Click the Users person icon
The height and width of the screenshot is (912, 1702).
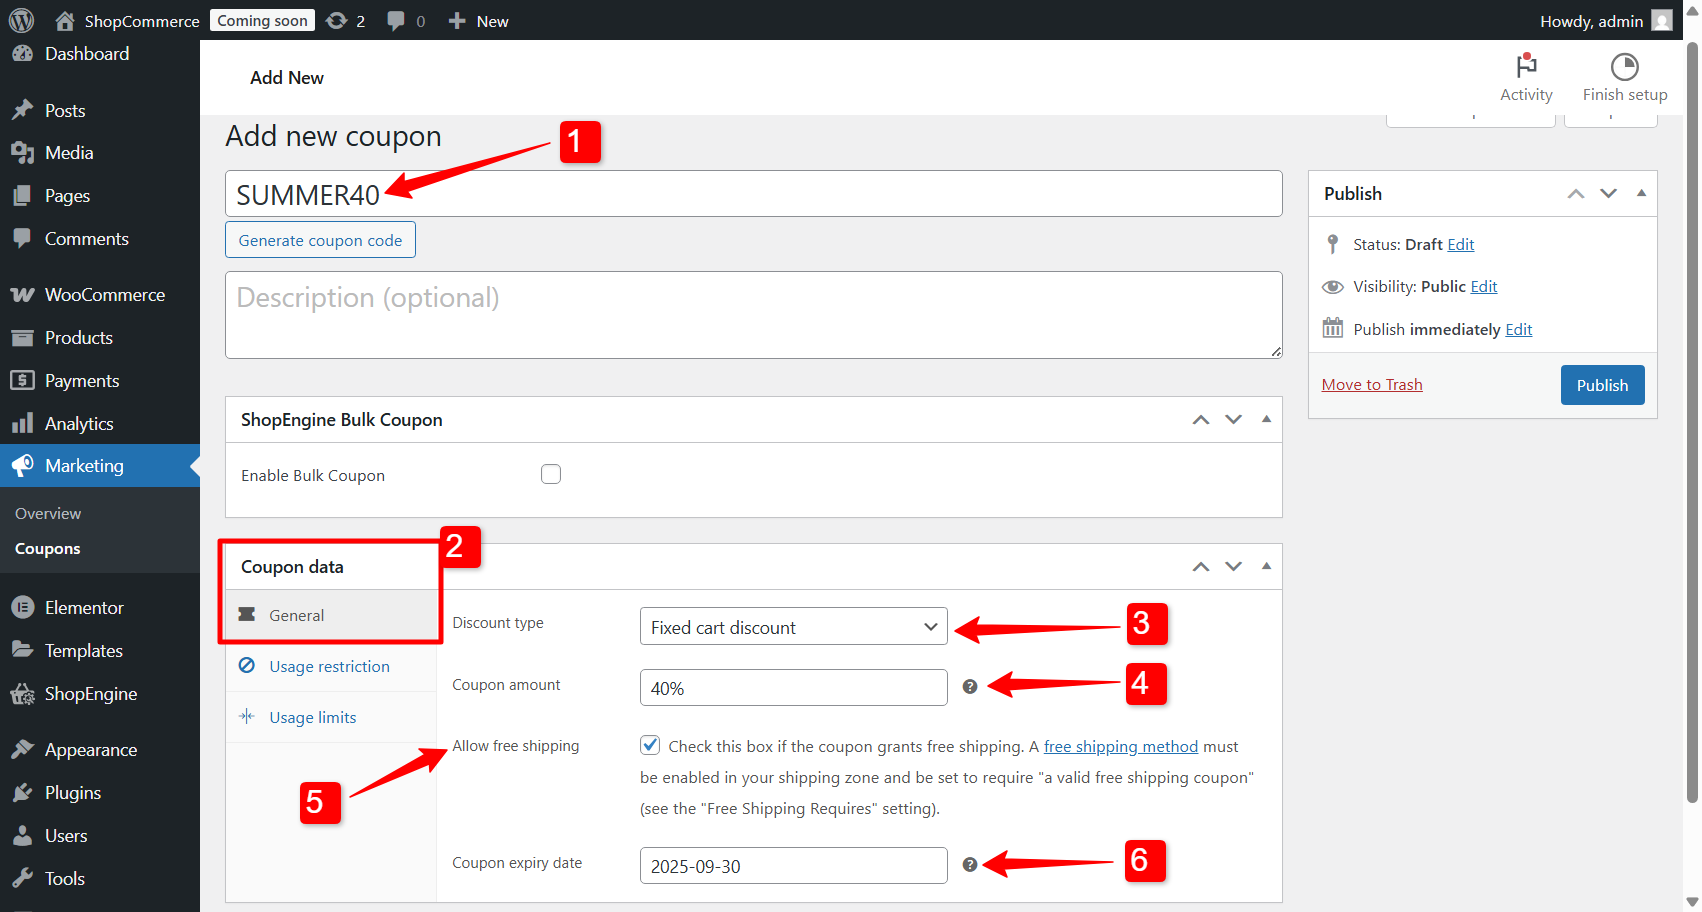click(x=22, y=836)
